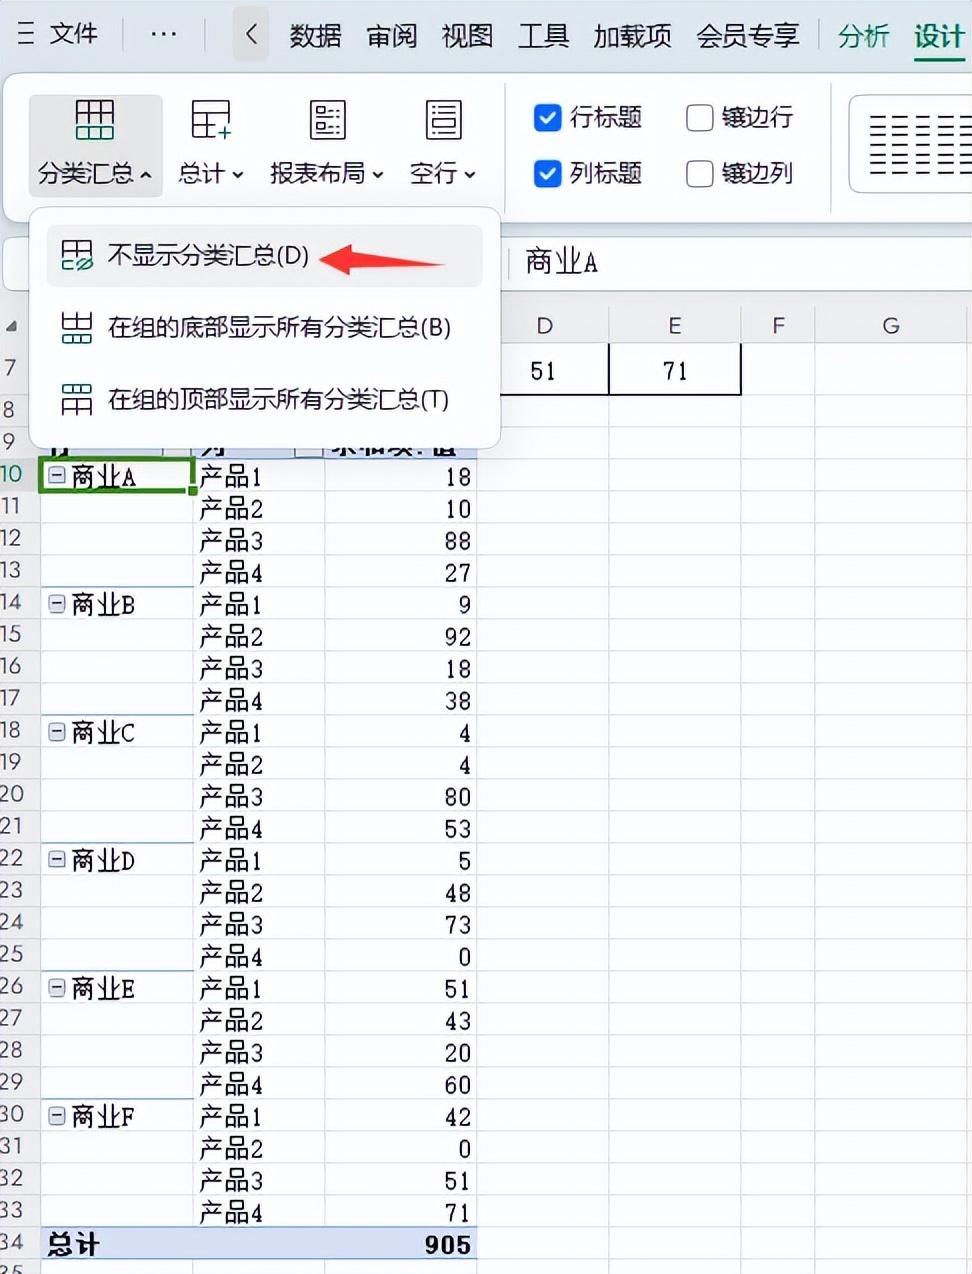Image resolution: width=972 pixels, height=1274 pixels.
Task: Click the left chevron to scroll tabs back
Action: pyautogui.click(x=251, y=35)
